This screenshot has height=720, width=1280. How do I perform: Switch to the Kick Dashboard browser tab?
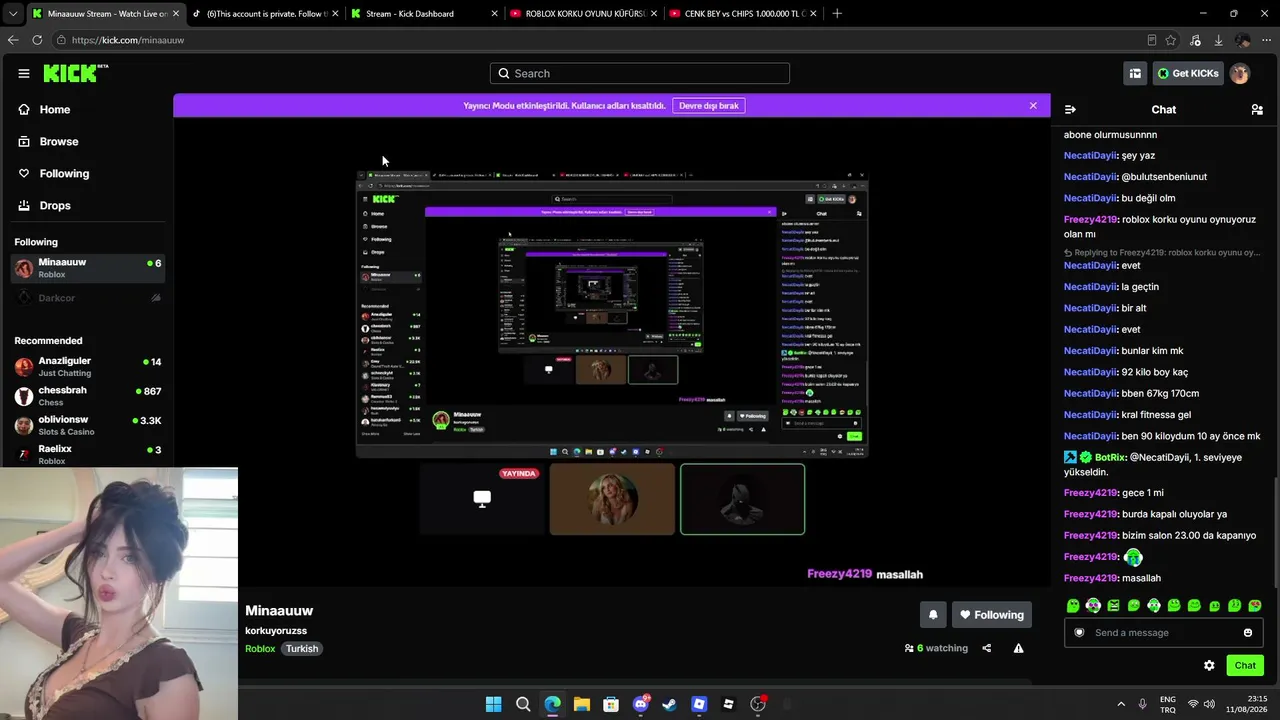(x=424, y=13)
